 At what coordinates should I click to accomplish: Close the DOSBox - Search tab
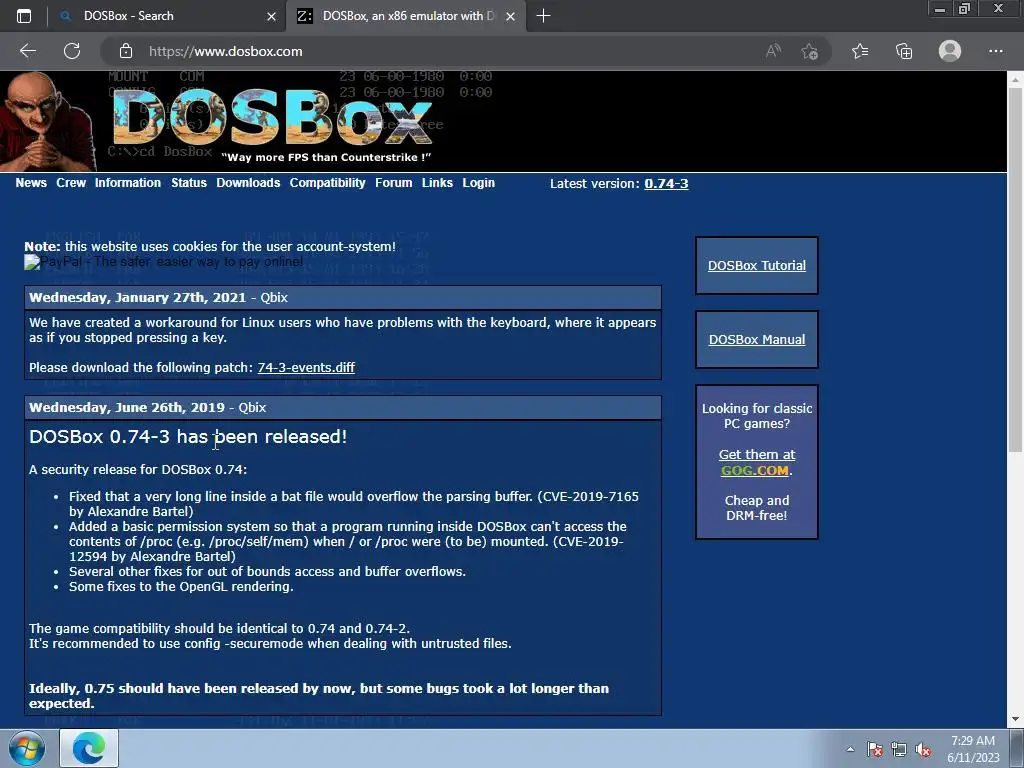point(272,16)
